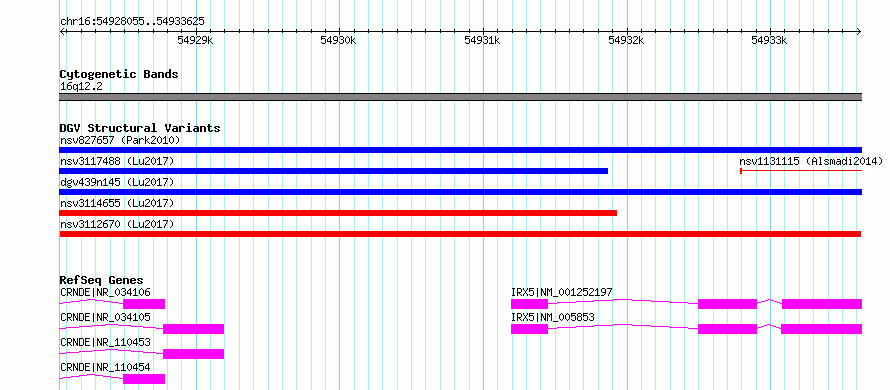Click the Cytogenetic Bands track title
The height and width of the screenshot is (390, 890).
[119, 74]
